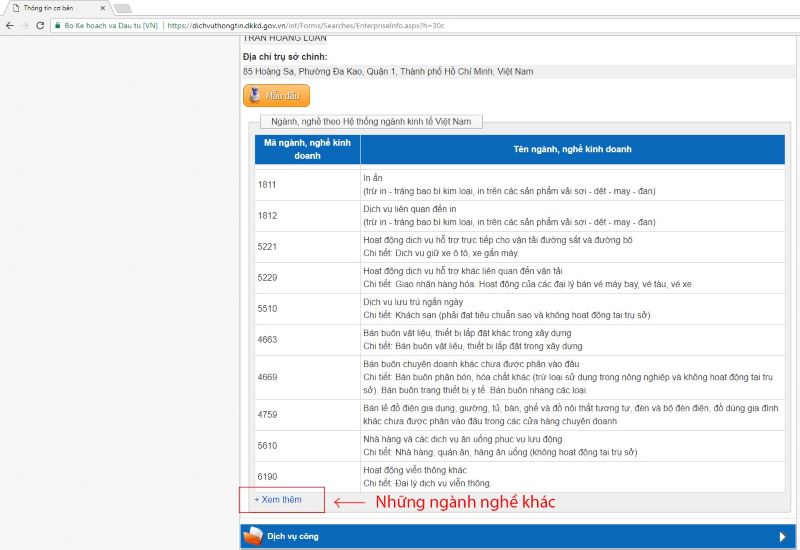Click the 'Dịch vụ công' bar icon

[x=253, y=536]
